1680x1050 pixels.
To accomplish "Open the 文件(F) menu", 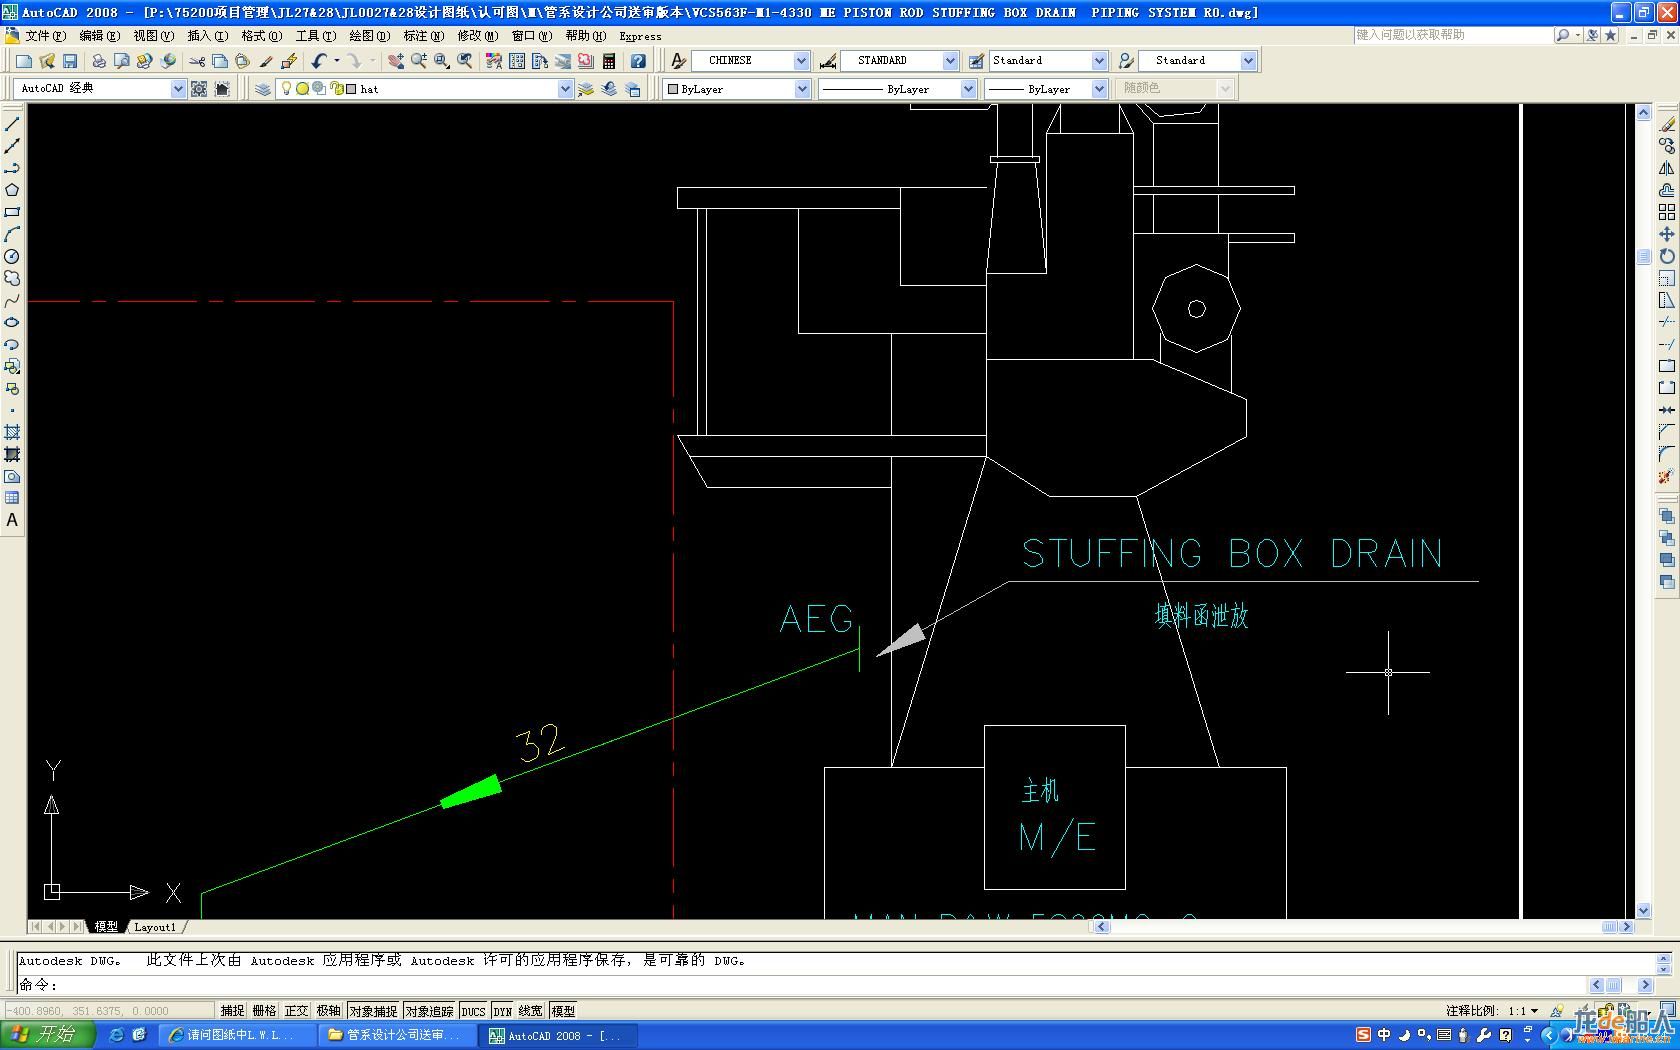I will tap(45, 36).
